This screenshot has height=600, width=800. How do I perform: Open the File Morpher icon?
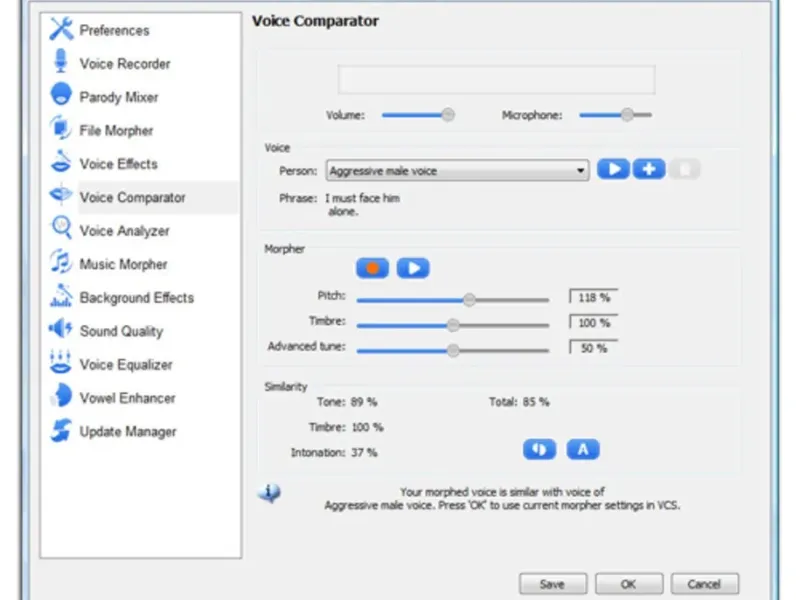(x=61, y=128)
